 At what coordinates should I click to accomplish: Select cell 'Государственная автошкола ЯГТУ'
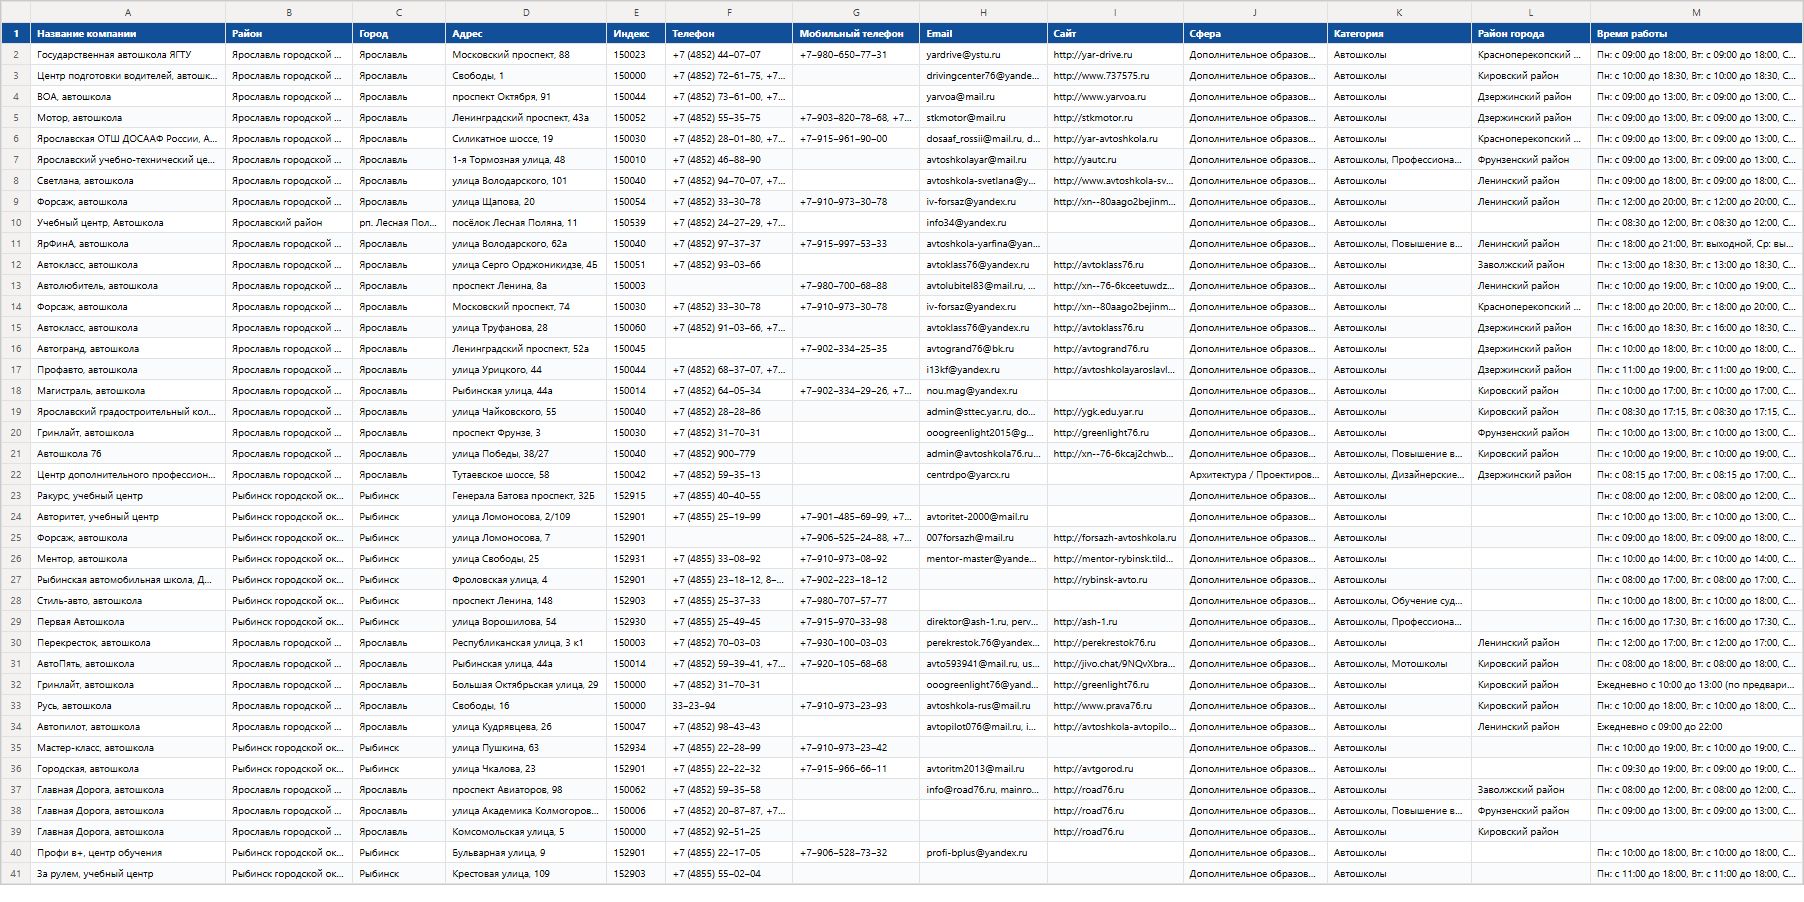point(128,55)
